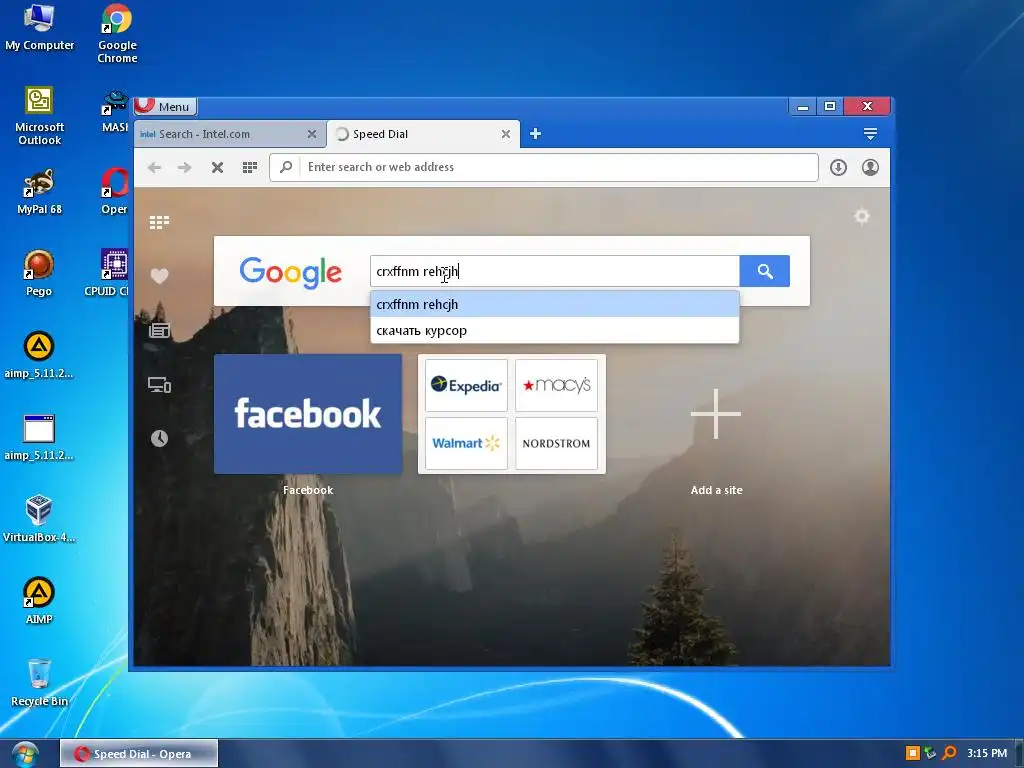This screenshot has height=768, width=1024.
Task: Open the Windows Start button
Action: pyautogui.click(x=24, y=754)
